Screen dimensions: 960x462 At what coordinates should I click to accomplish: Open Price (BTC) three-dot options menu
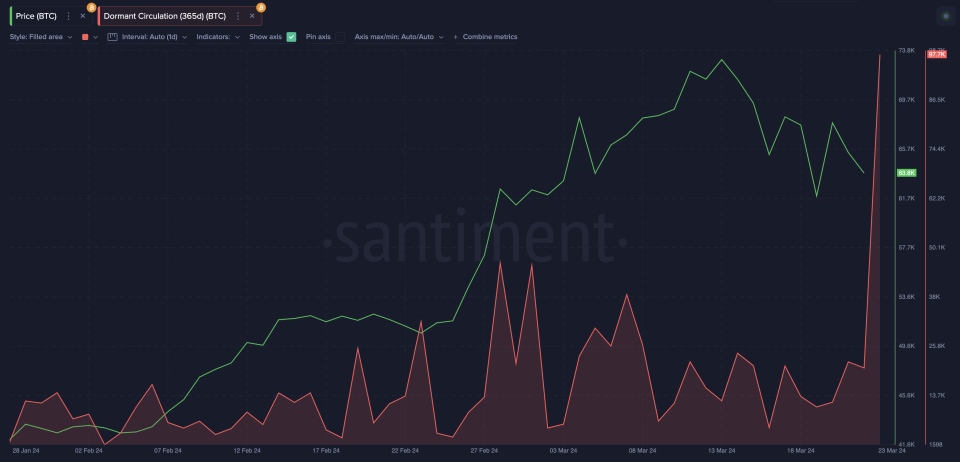pyautogui.click(x=68, y=16)
